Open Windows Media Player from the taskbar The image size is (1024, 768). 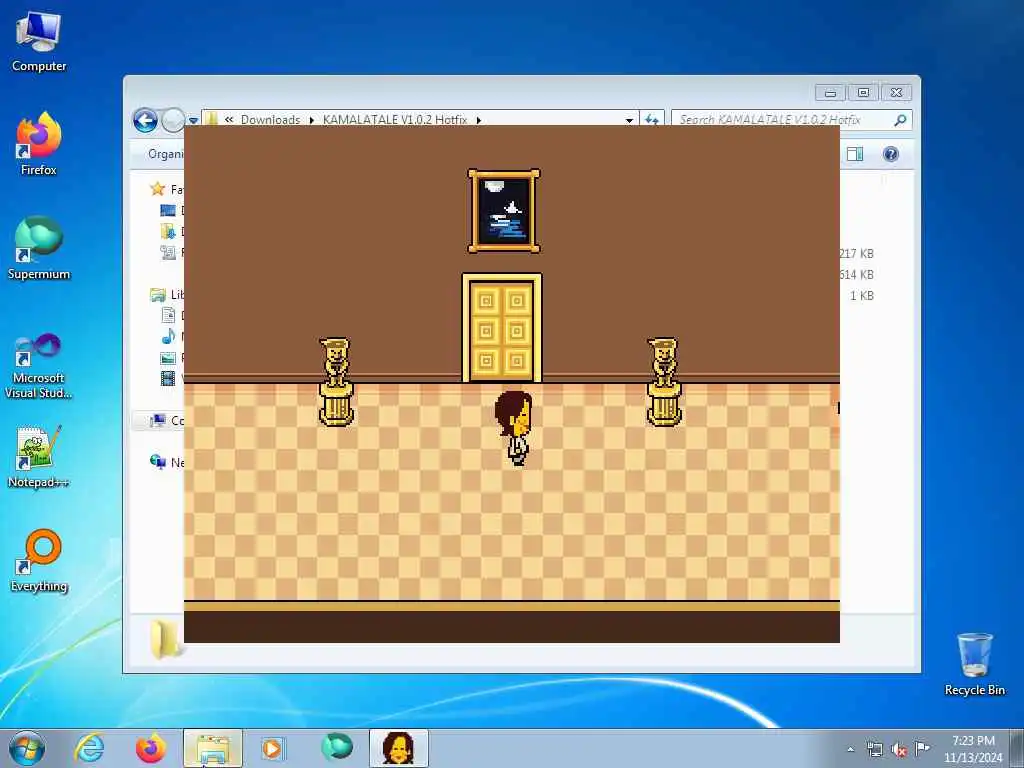click(x=272, y=748)
